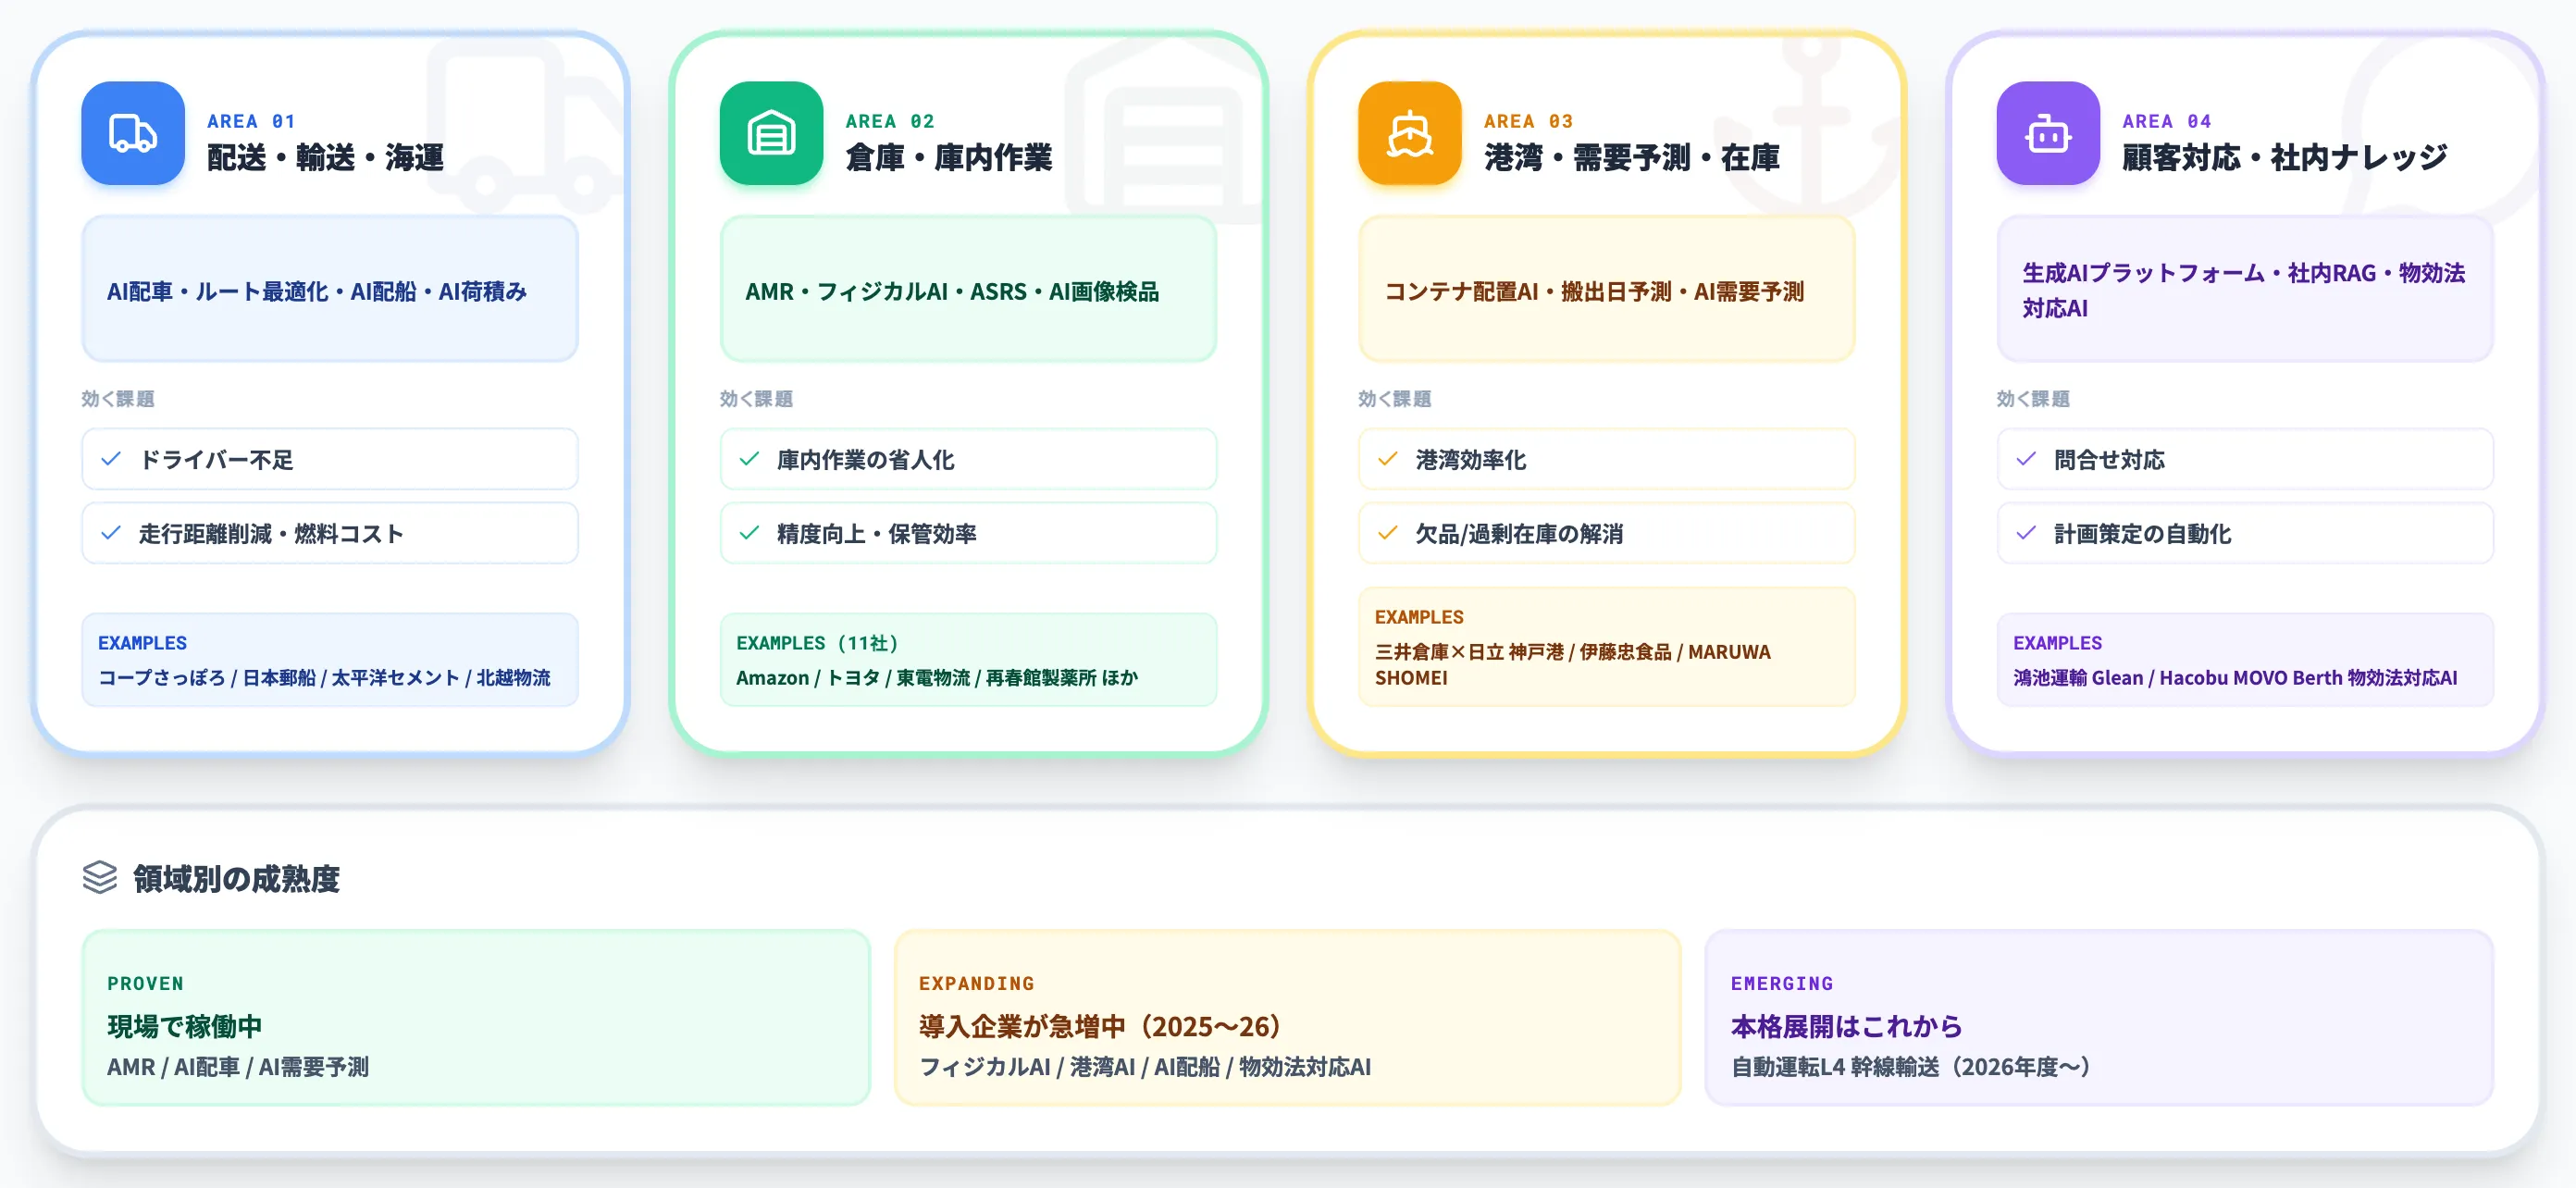The width and height of the screenshot is (2576, 1188).
Task: Select the 精度向上・保管効率 issue text
Action: pos(876,534)
